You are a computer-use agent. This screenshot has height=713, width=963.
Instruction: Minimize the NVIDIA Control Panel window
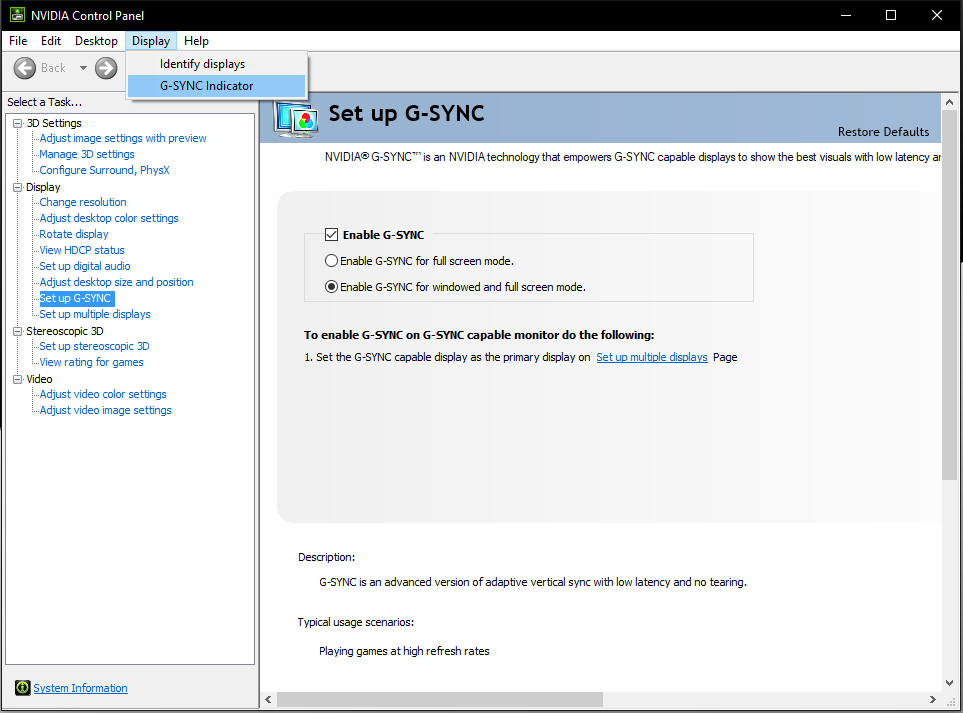click(x=846, y=15)
